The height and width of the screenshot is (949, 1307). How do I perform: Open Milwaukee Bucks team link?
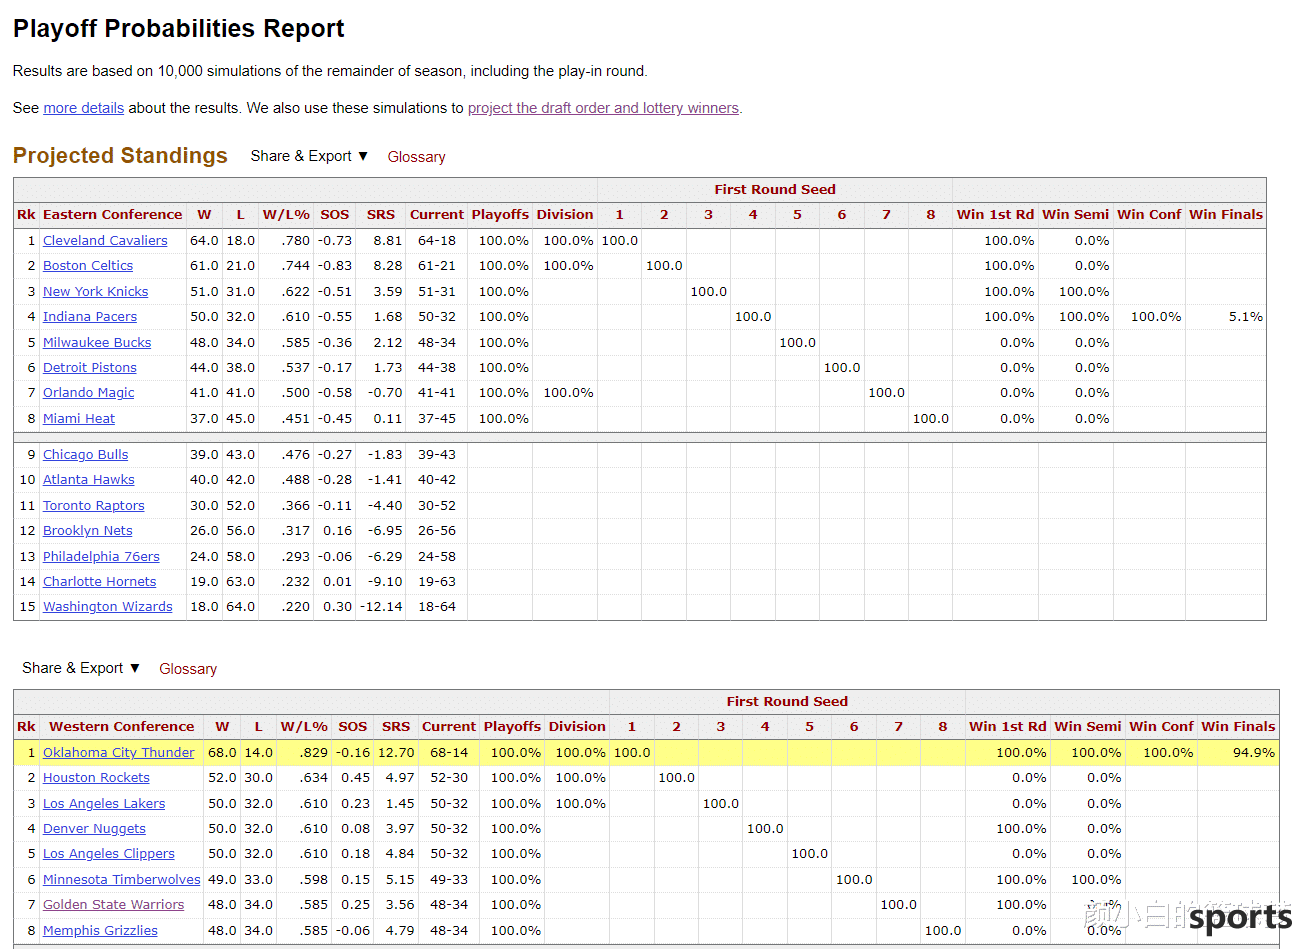pos(97,343)
